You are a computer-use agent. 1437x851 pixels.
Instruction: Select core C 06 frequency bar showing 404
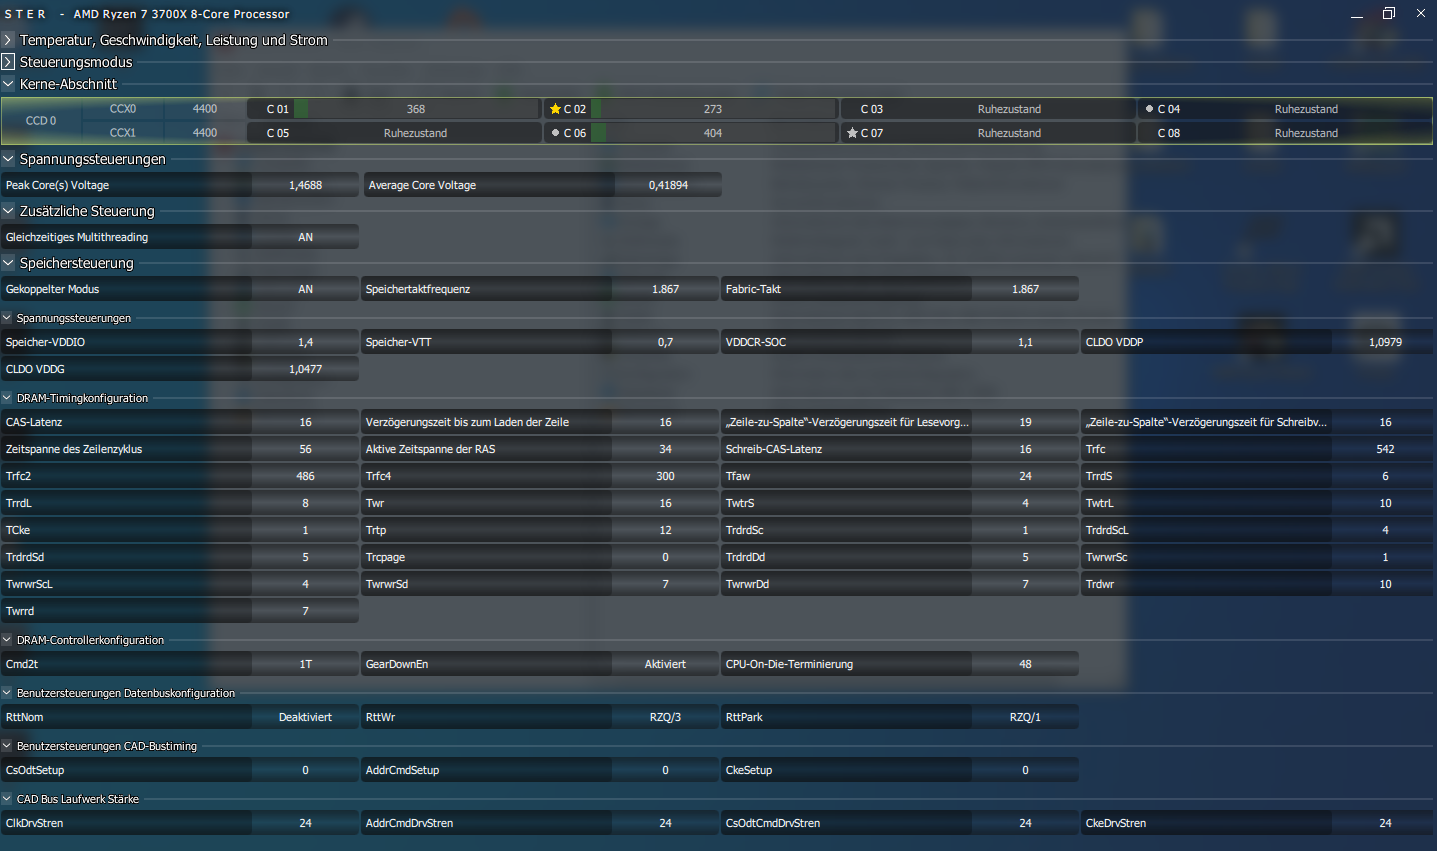tap(713, 133)
